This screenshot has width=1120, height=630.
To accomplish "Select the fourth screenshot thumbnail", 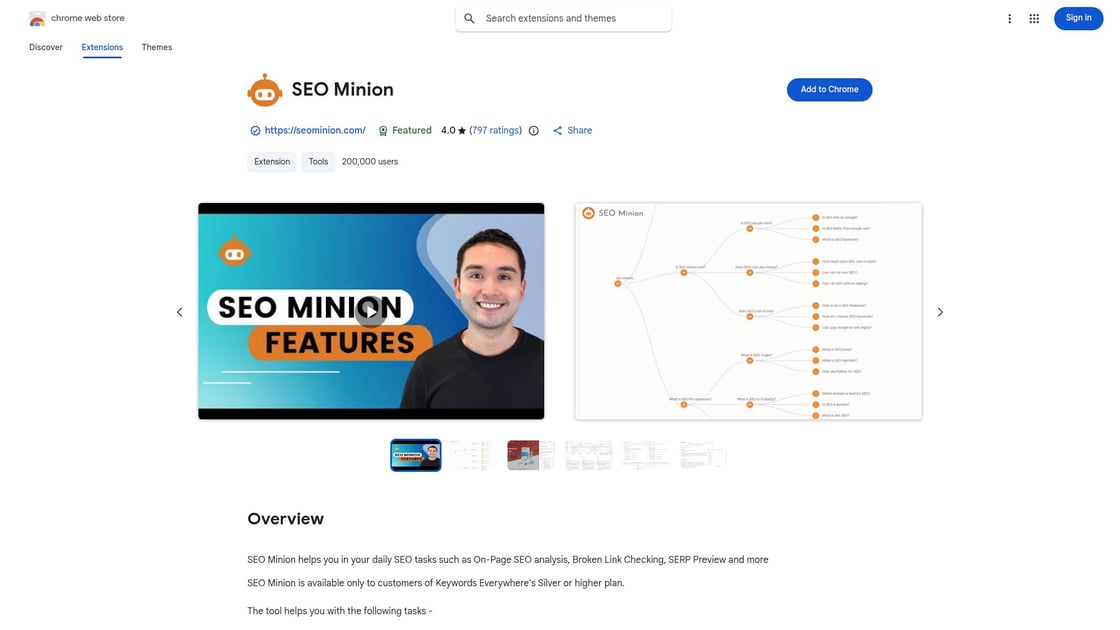I will (x=589, y=455).
